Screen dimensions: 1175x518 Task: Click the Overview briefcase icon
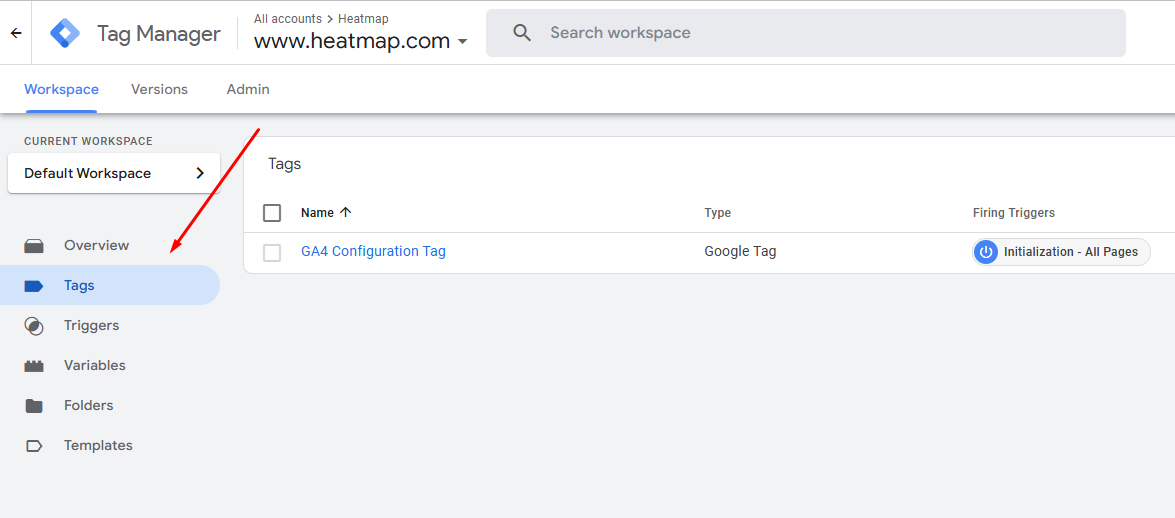34,246
